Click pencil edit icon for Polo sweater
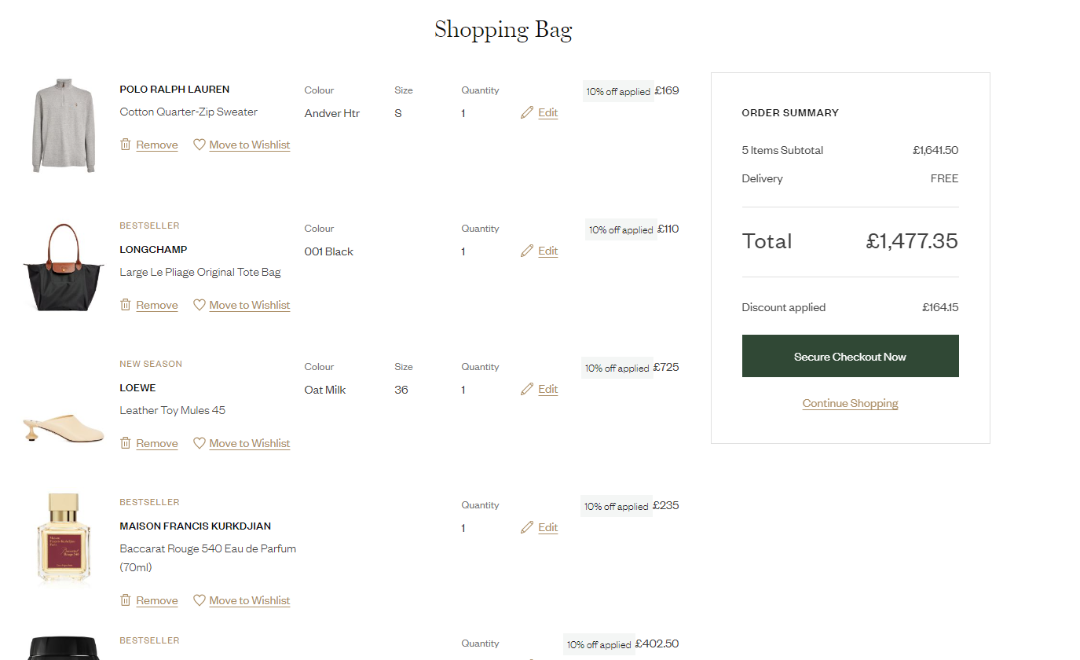 (x=527, y=113)
